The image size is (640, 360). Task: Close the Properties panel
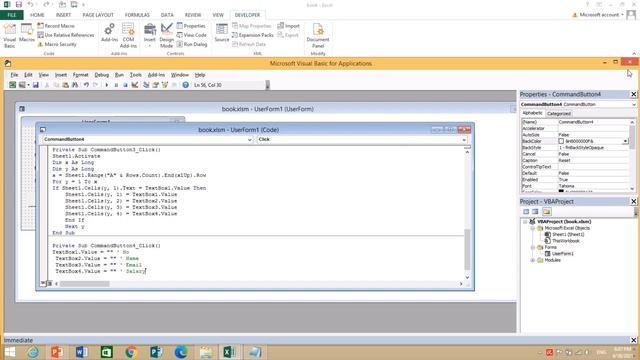pyautogui.click(x=633, y=94)
